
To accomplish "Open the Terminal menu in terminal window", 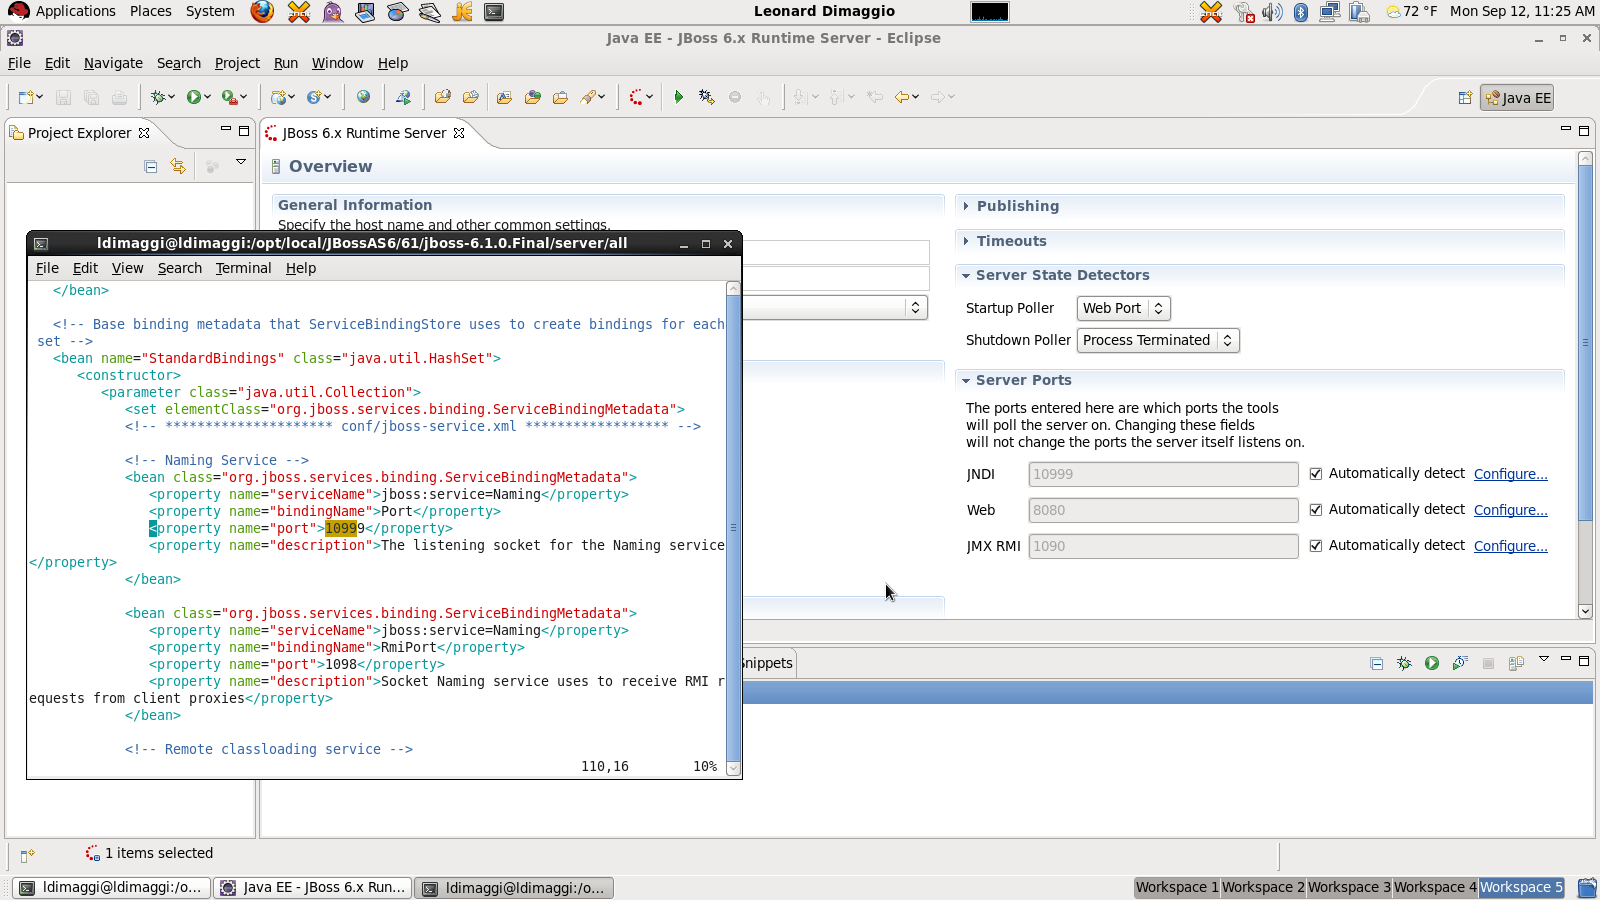I will 243,268.
